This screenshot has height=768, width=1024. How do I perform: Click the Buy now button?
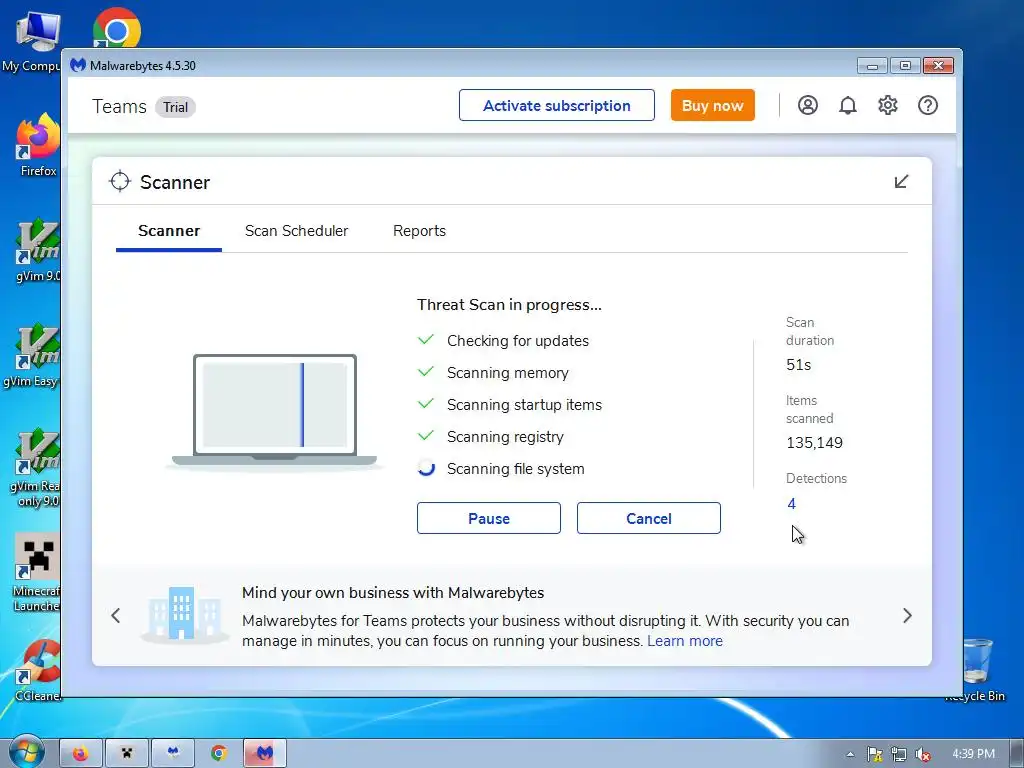(x=712, y=105)
